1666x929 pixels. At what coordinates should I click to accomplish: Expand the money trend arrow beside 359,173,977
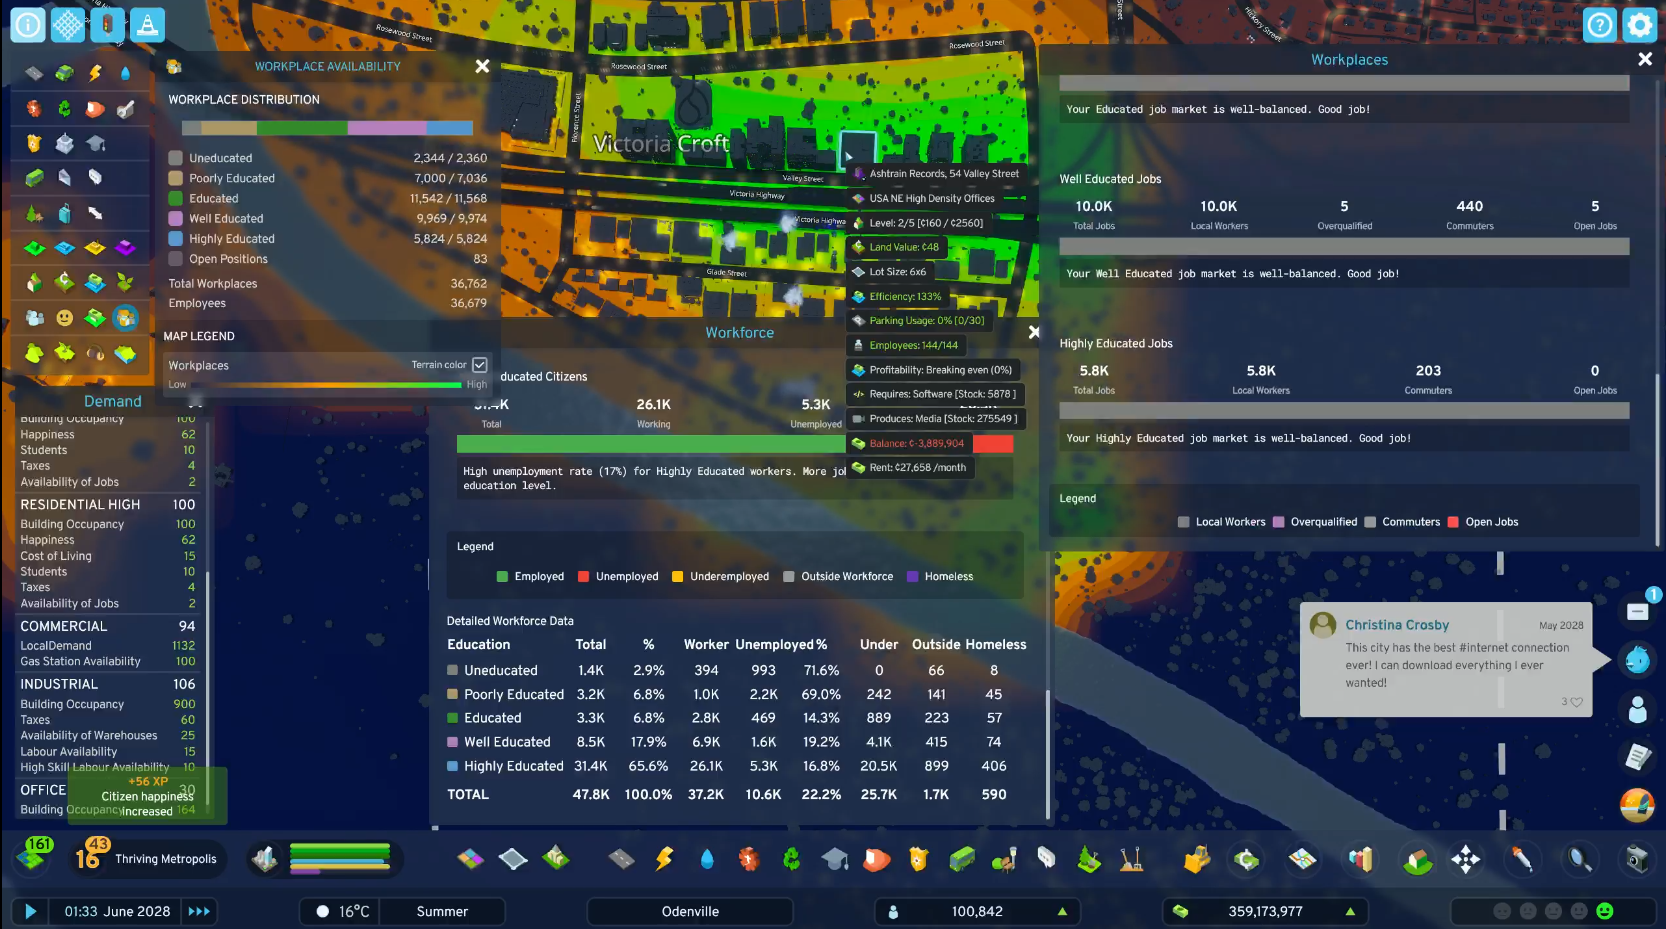pos(1350,912)
